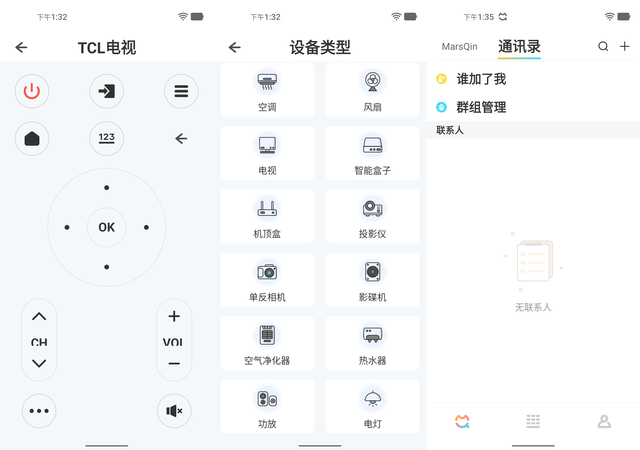Choose the 单反相机 camera device
The width and height of the screenshot is (640, 450).
[267, 280]
